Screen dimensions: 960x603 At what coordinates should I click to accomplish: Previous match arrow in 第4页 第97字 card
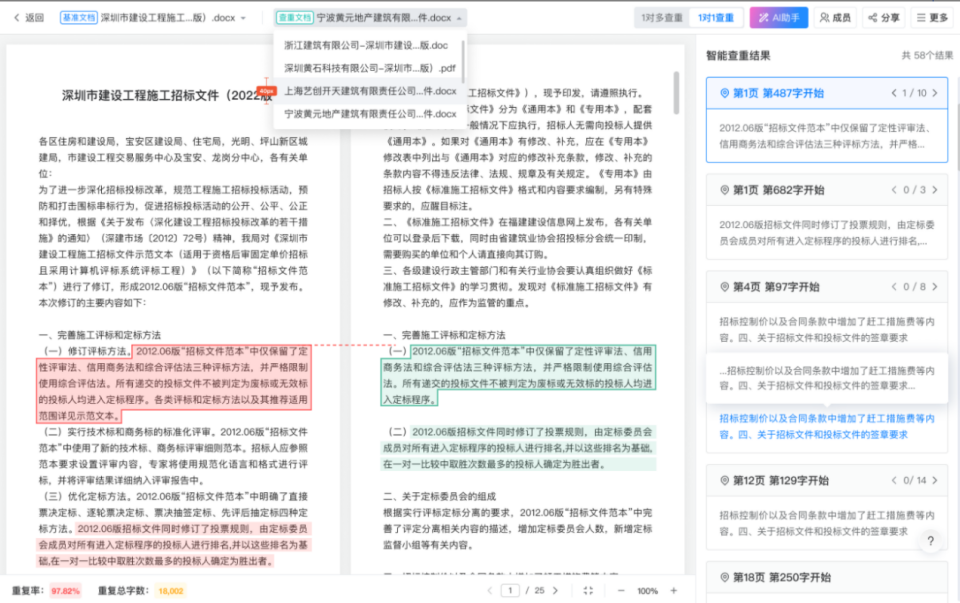pos(894,287)
